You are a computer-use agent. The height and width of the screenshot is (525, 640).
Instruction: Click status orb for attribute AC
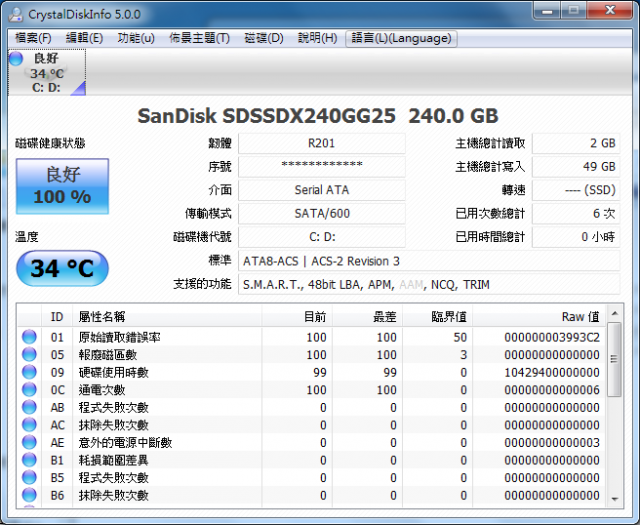click(29, 425)
